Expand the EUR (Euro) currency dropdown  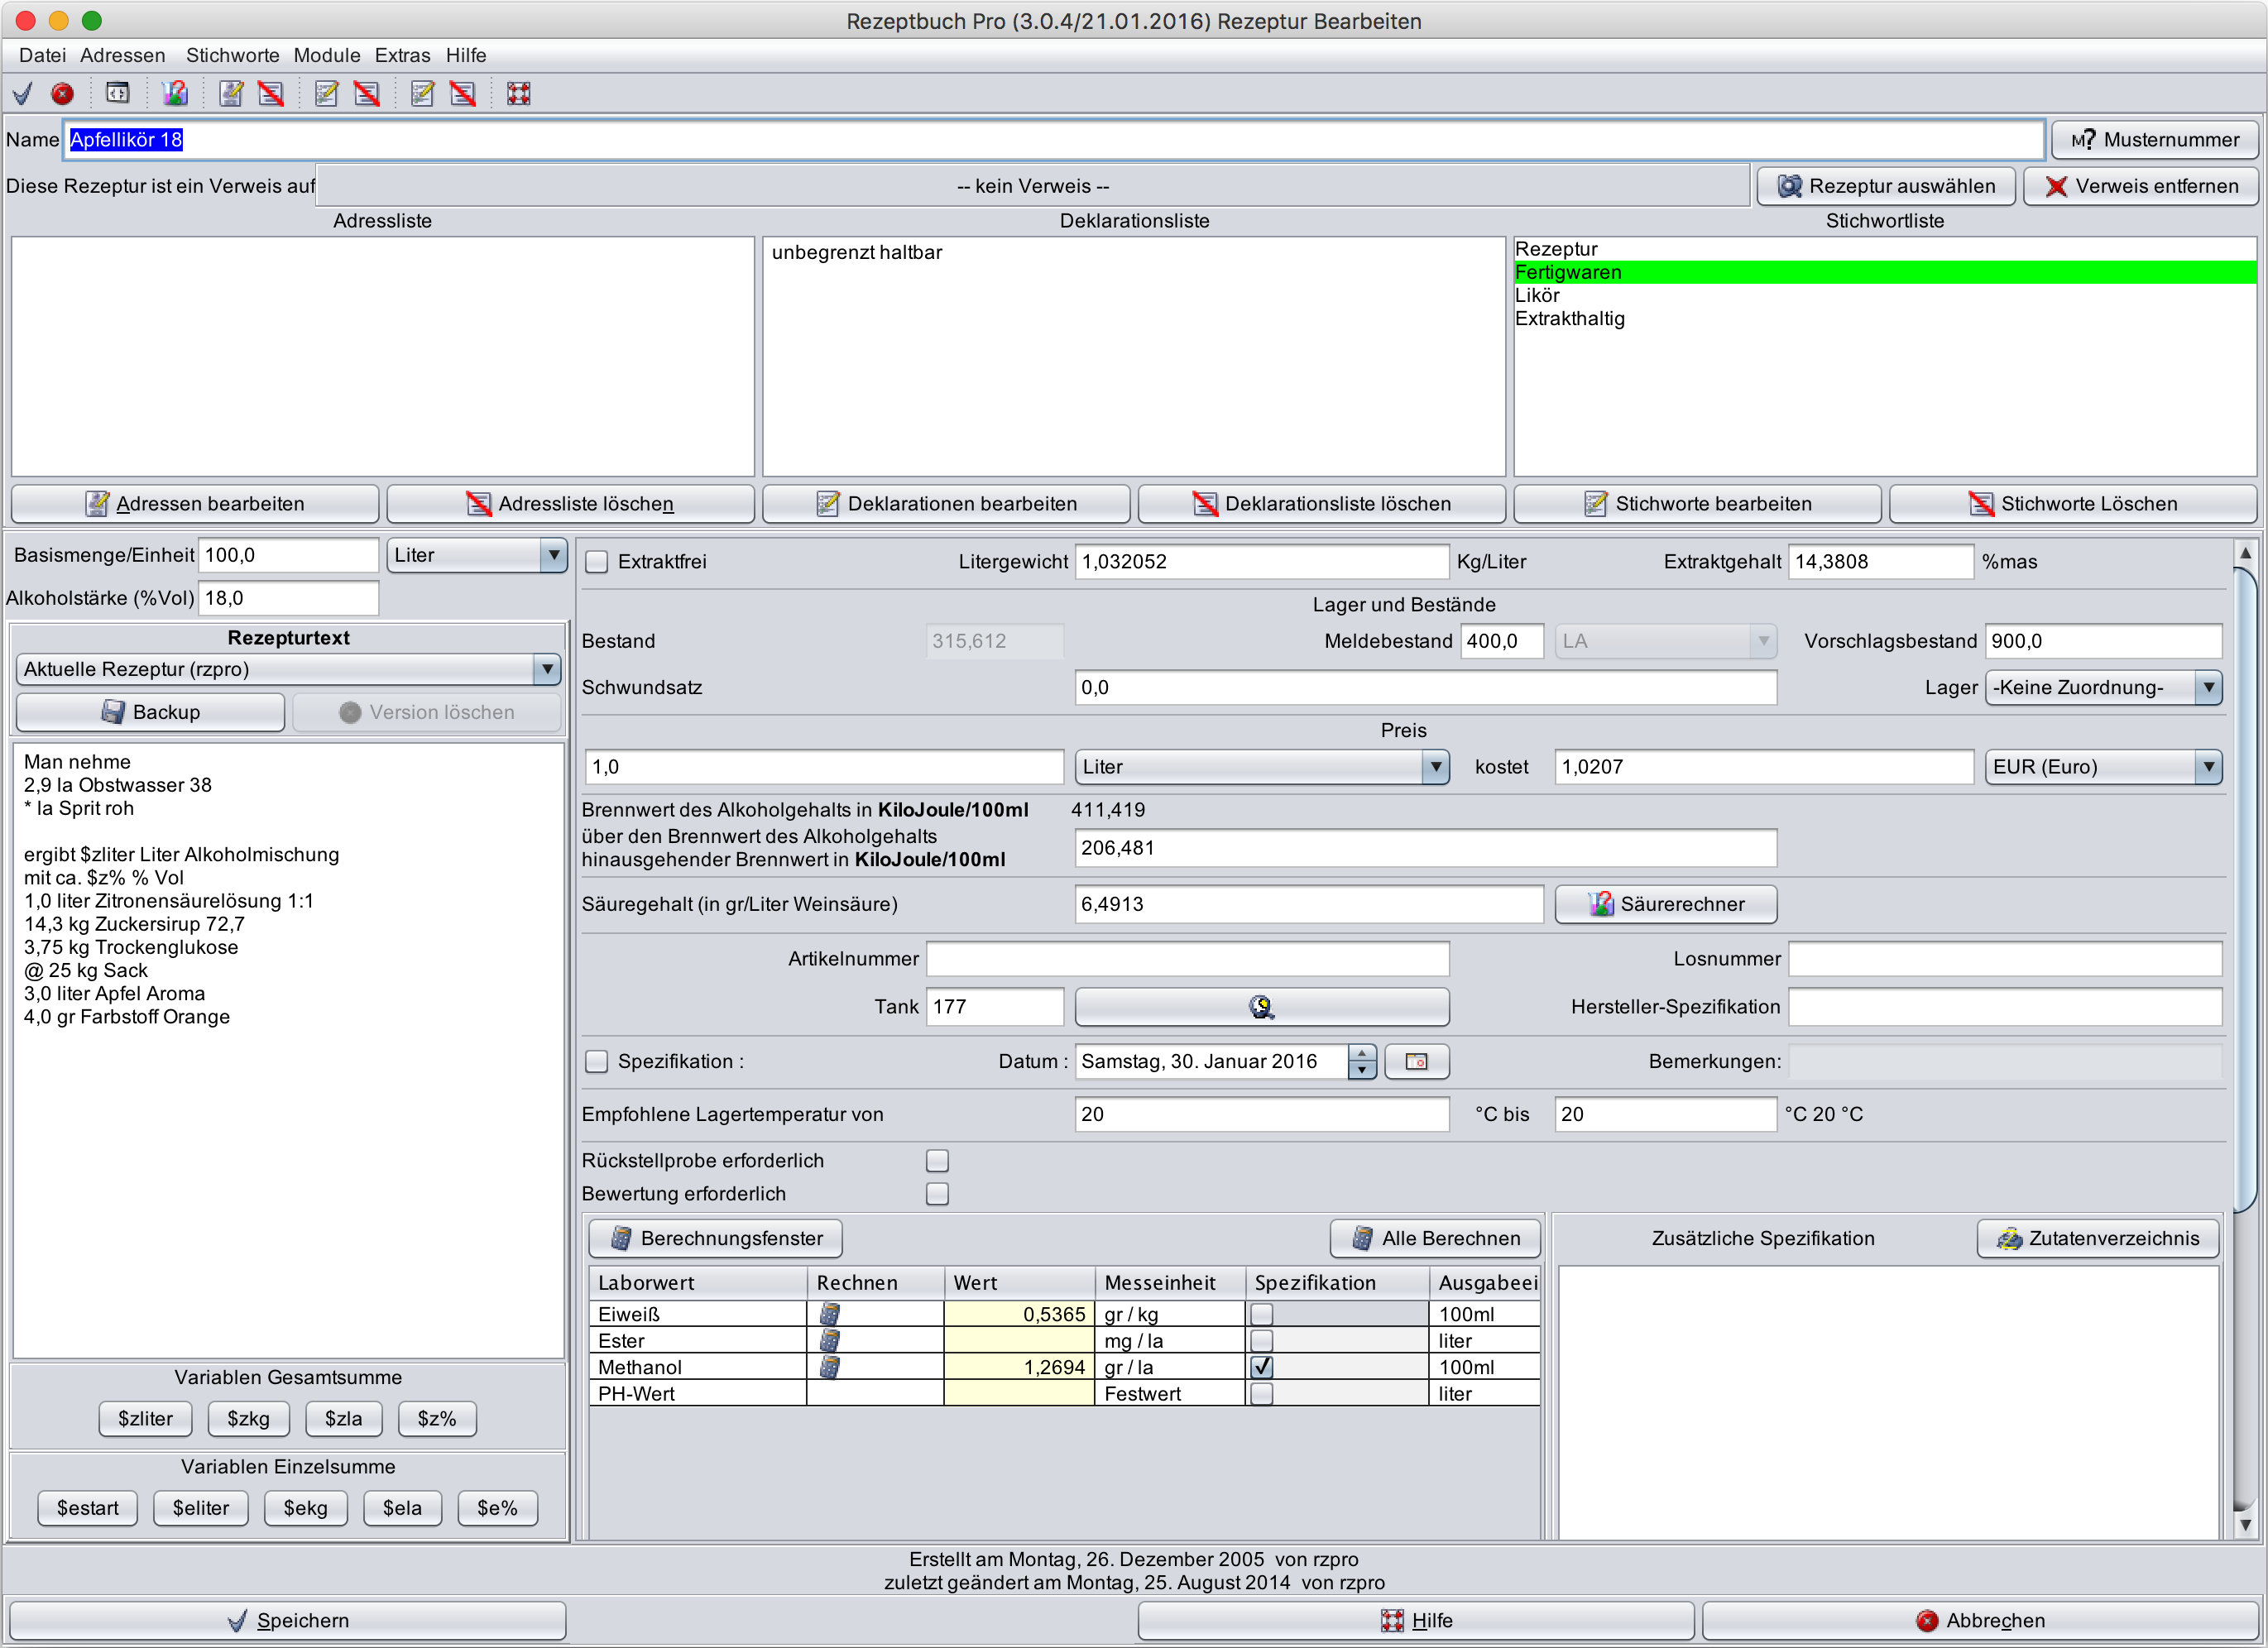2102,767
